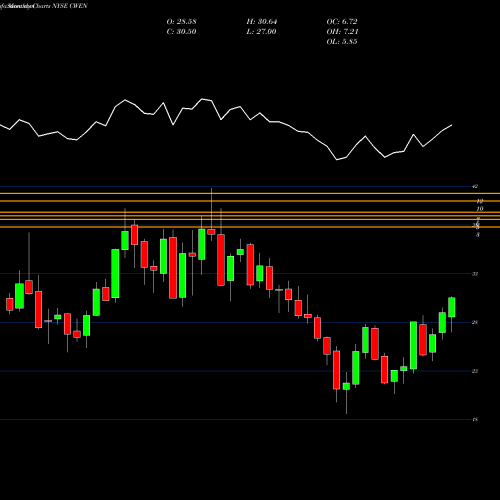Select the close price C: 30.50
The image size is (500, 500).
(181, 32)
